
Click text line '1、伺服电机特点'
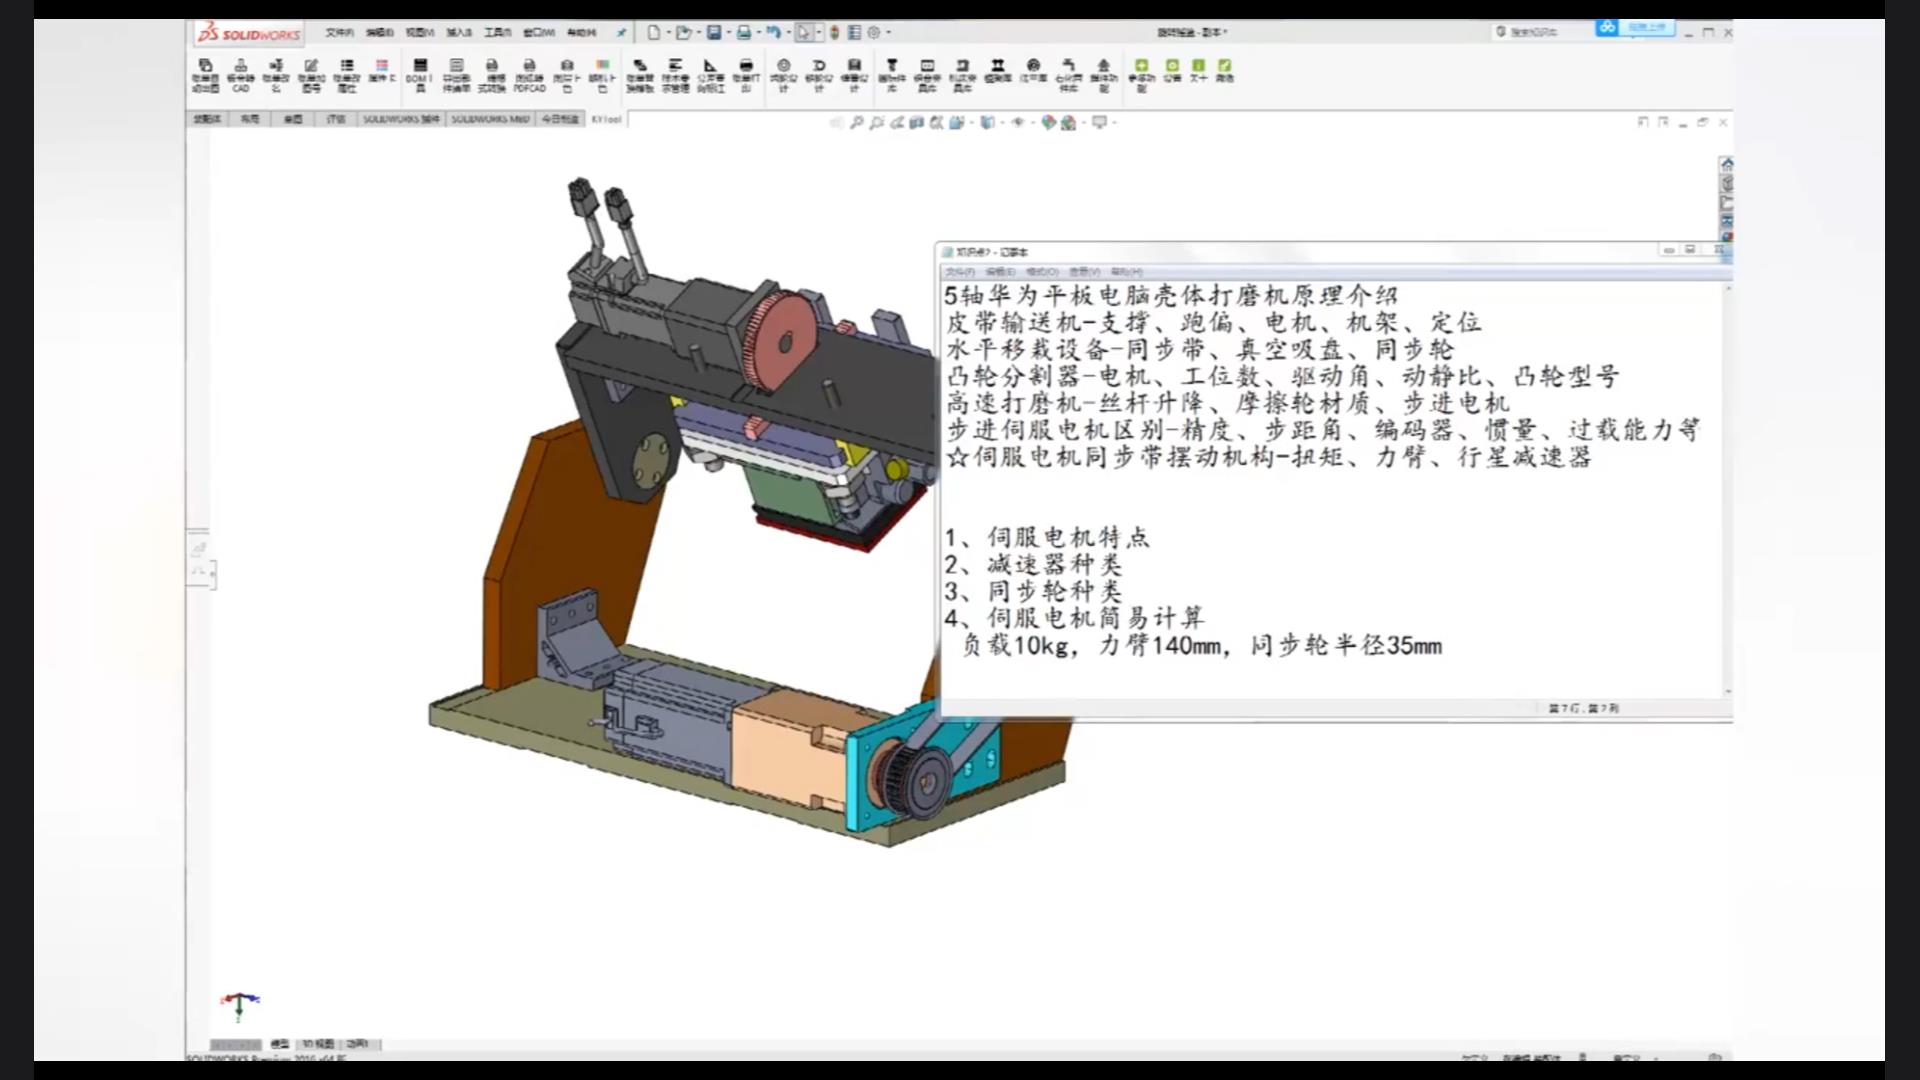click(x=1046, y=538)
